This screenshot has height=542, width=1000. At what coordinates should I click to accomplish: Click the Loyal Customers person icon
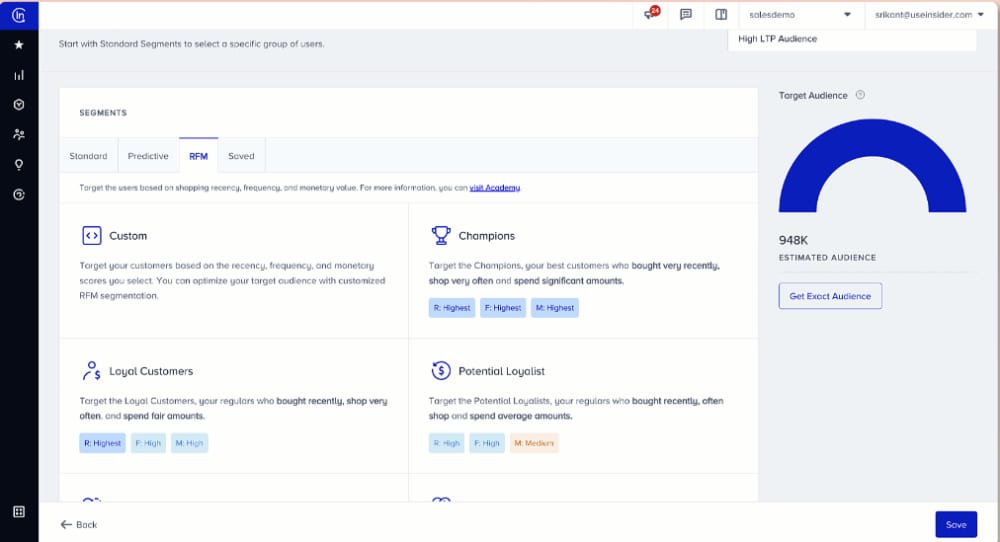[91, 370]
